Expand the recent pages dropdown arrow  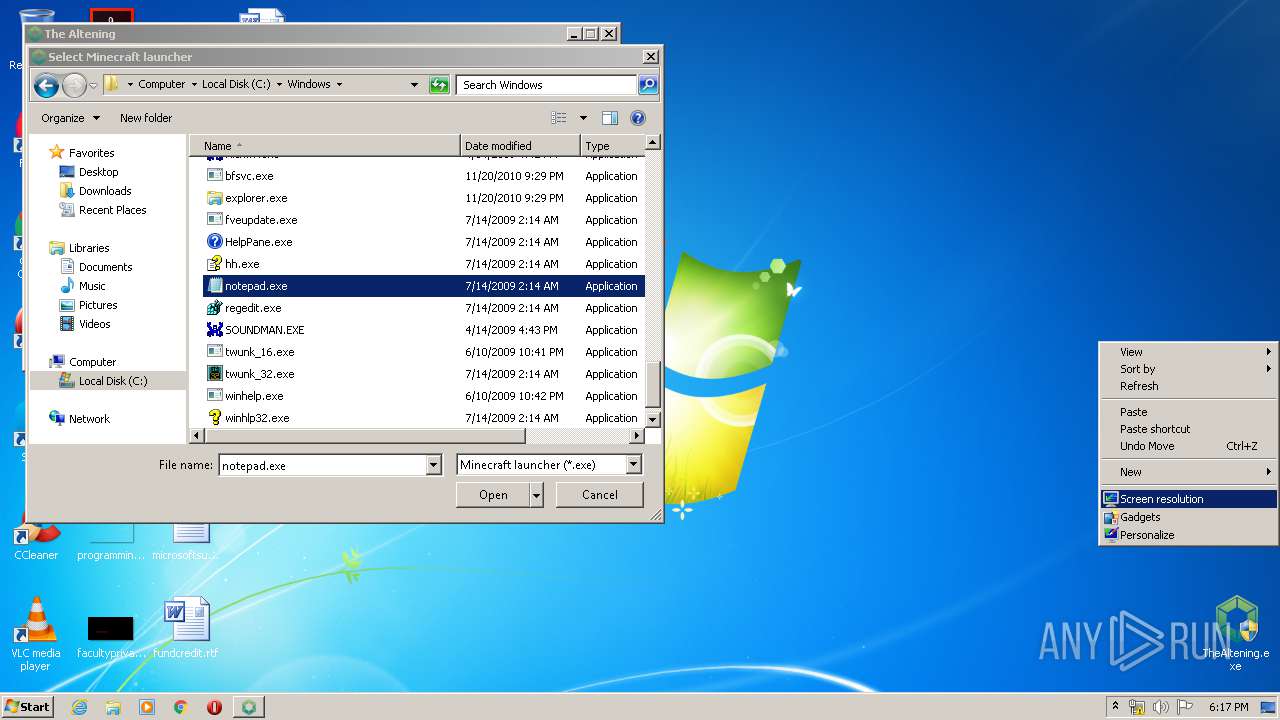93,86
